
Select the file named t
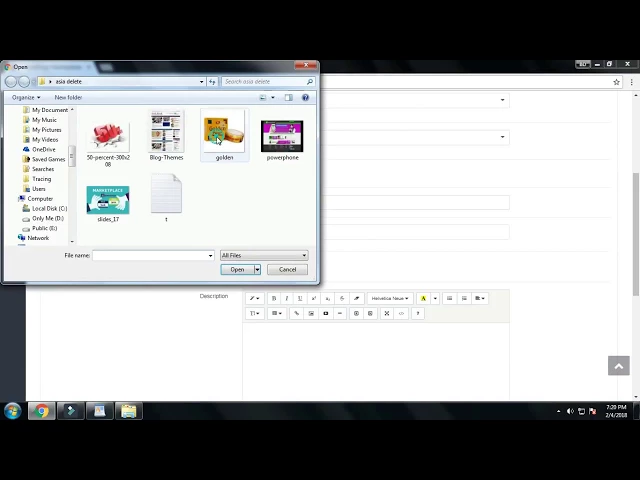[x=166, y=198]
